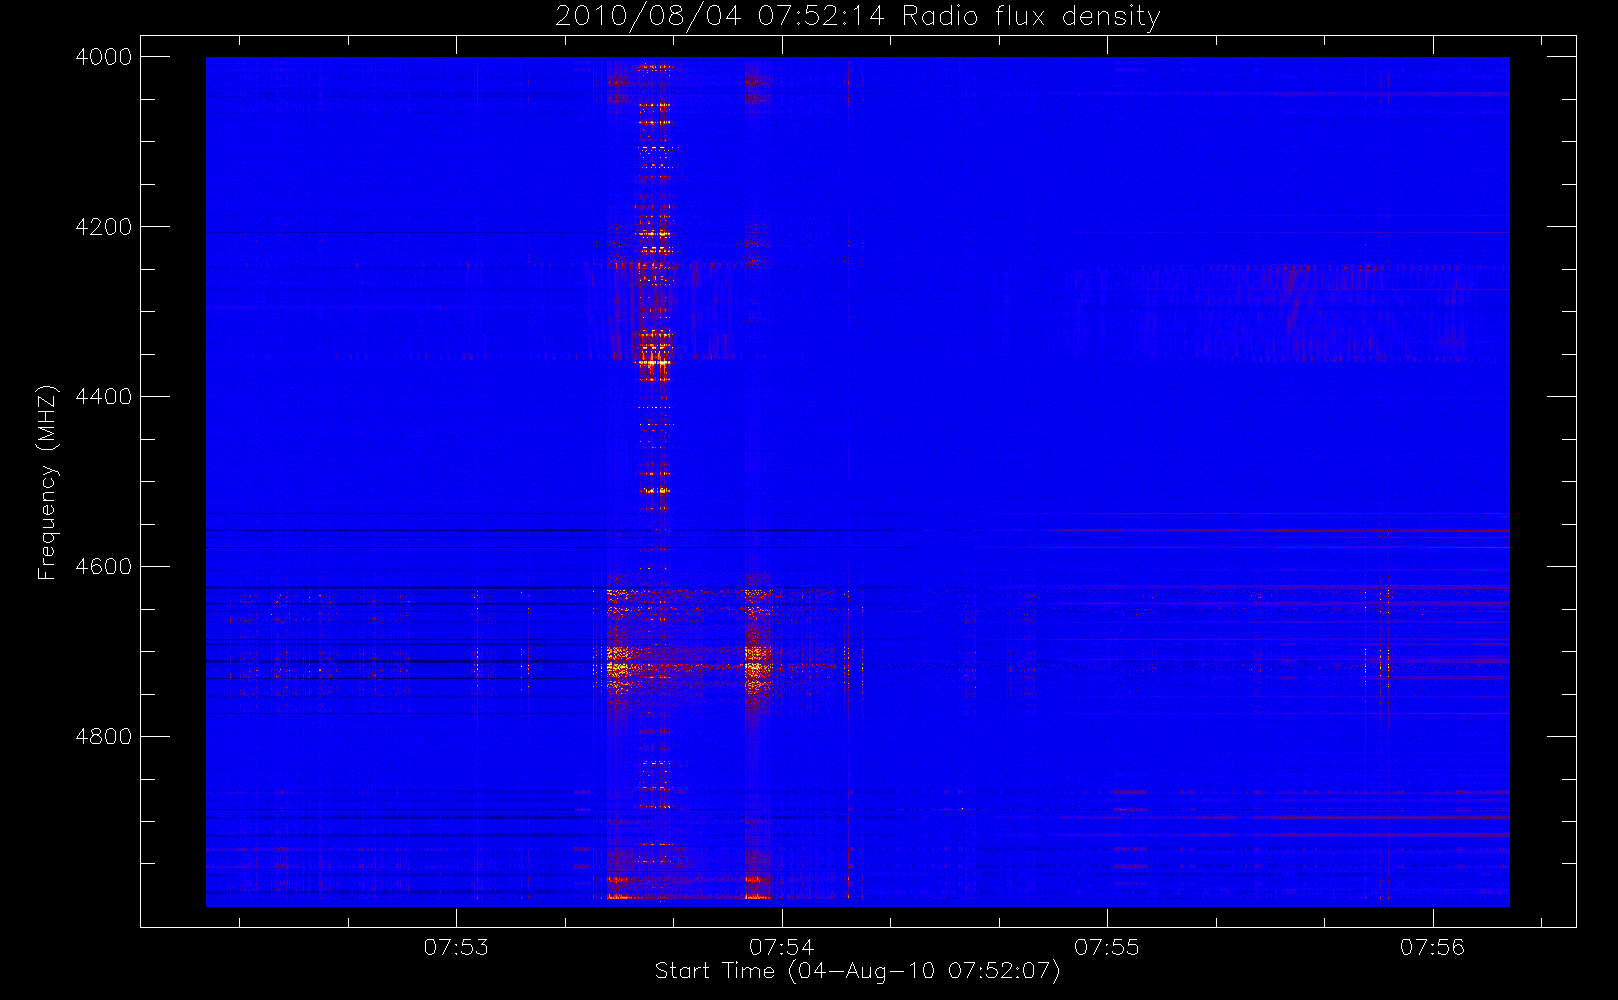The width and height of the screenshot is (1618, 1000).
Task: Click the 4400 frequency tick label
Action: [104, 397]
